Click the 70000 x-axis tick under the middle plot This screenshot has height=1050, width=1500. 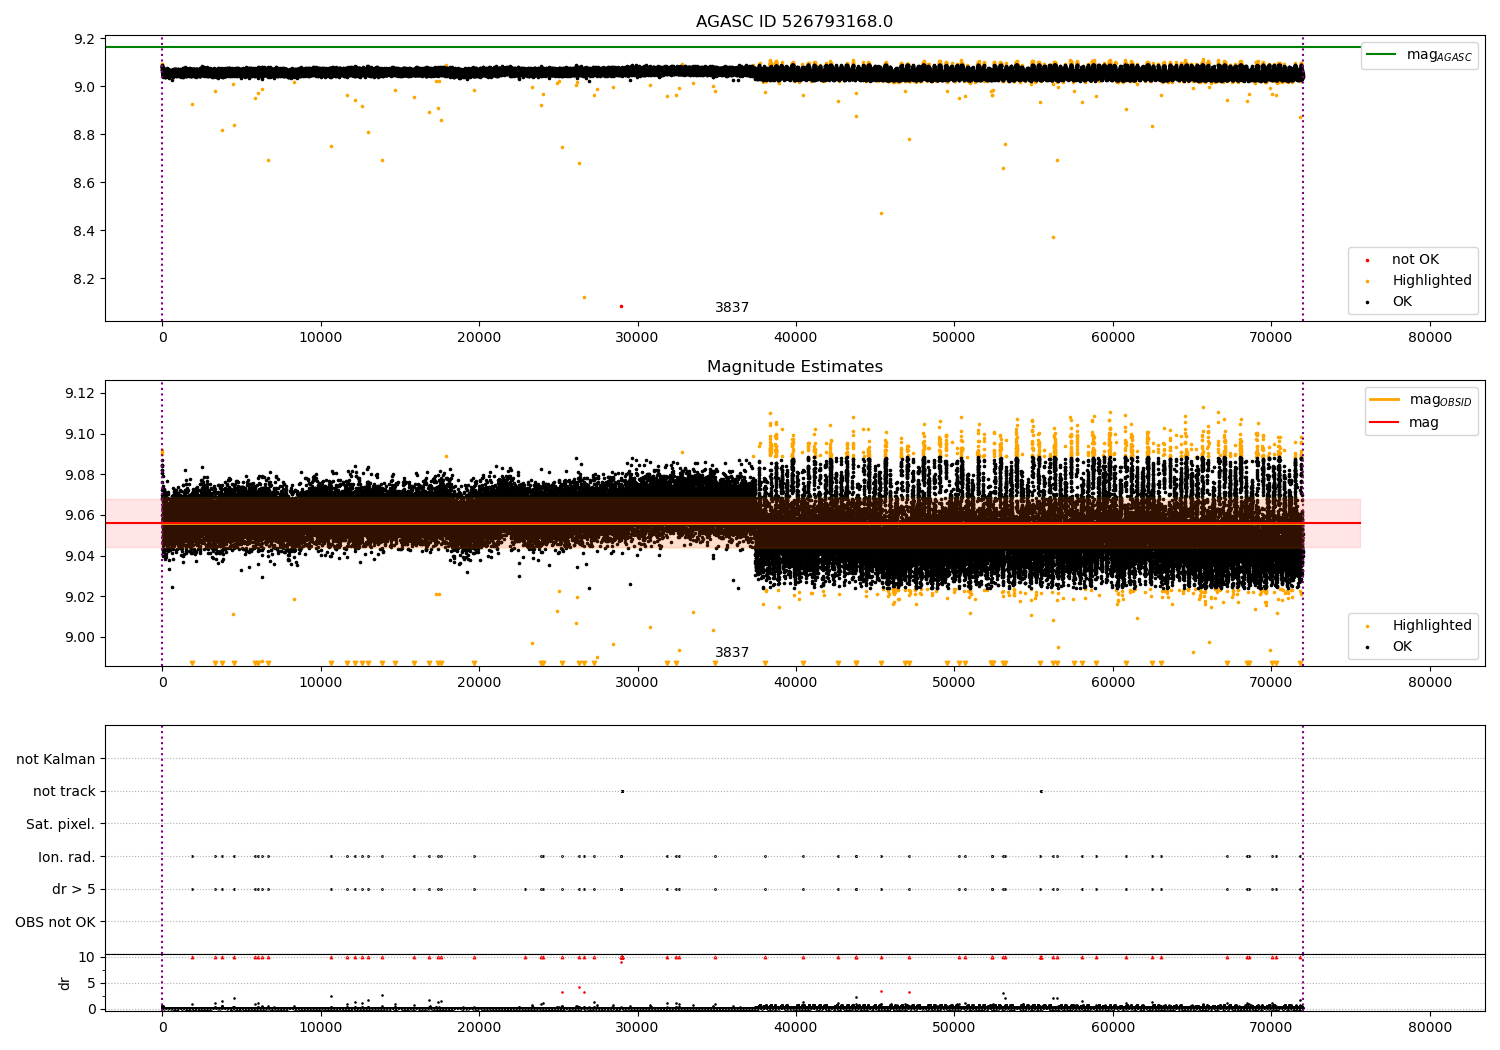1271,682
